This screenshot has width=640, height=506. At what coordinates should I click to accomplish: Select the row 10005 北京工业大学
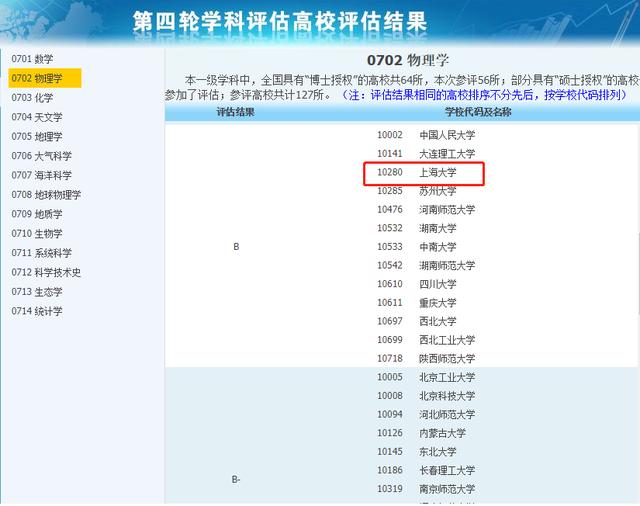[426, 377]
